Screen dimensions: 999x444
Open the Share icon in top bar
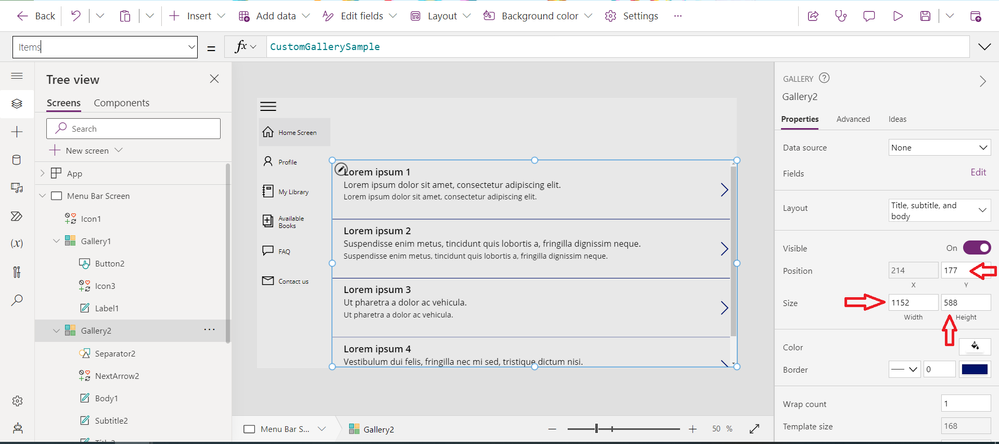coord(812,16)
